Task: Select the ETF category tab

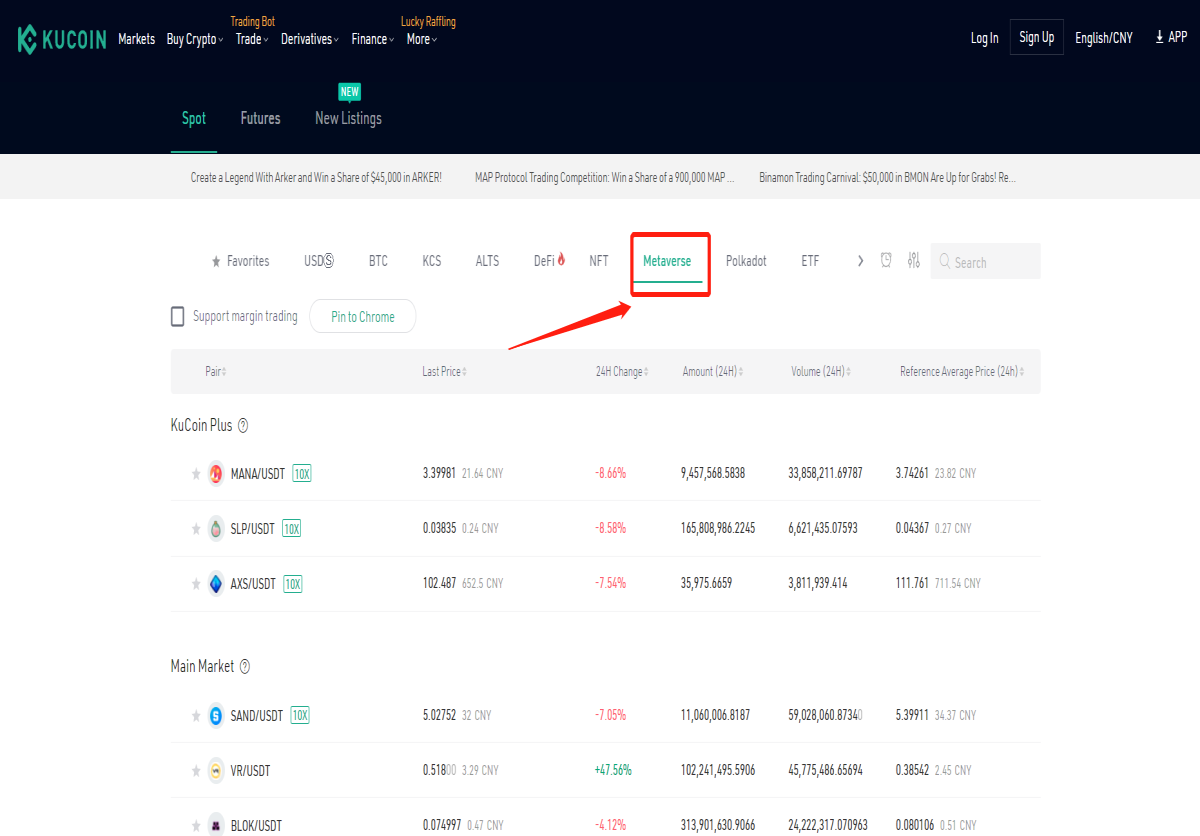Action: point(810,261)
